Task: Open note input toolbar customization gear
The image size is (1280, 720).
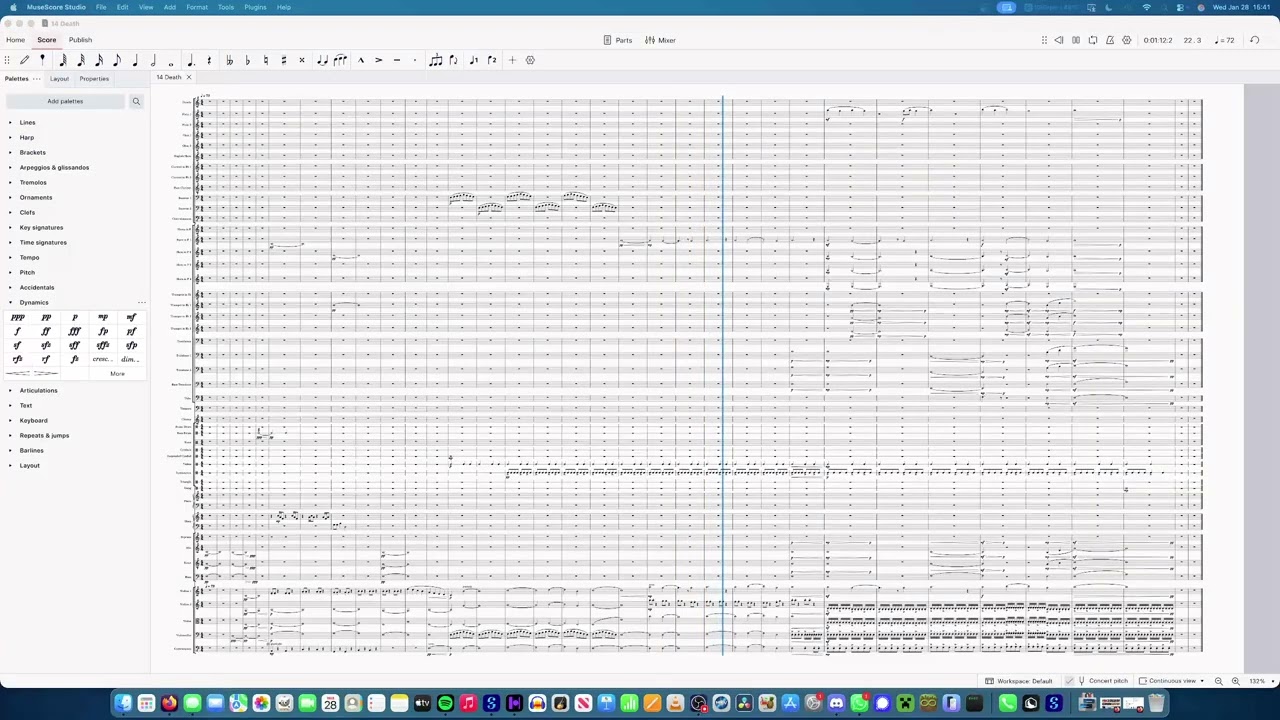Action: point(530,60)
